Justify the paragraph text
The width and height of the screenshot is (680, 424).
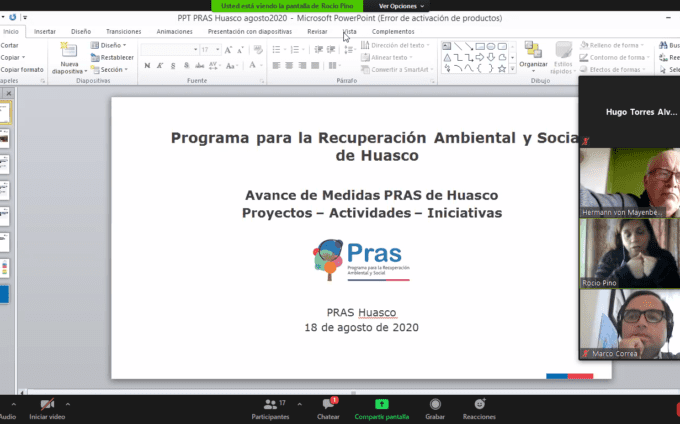pyautogui.click(x=315, y=65)
